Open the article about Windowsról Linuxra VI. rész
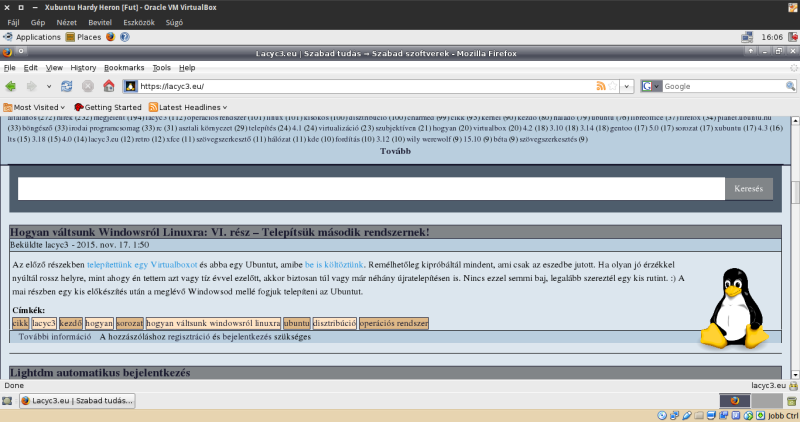Screen dimensions: 800x422 pos(220,232)
